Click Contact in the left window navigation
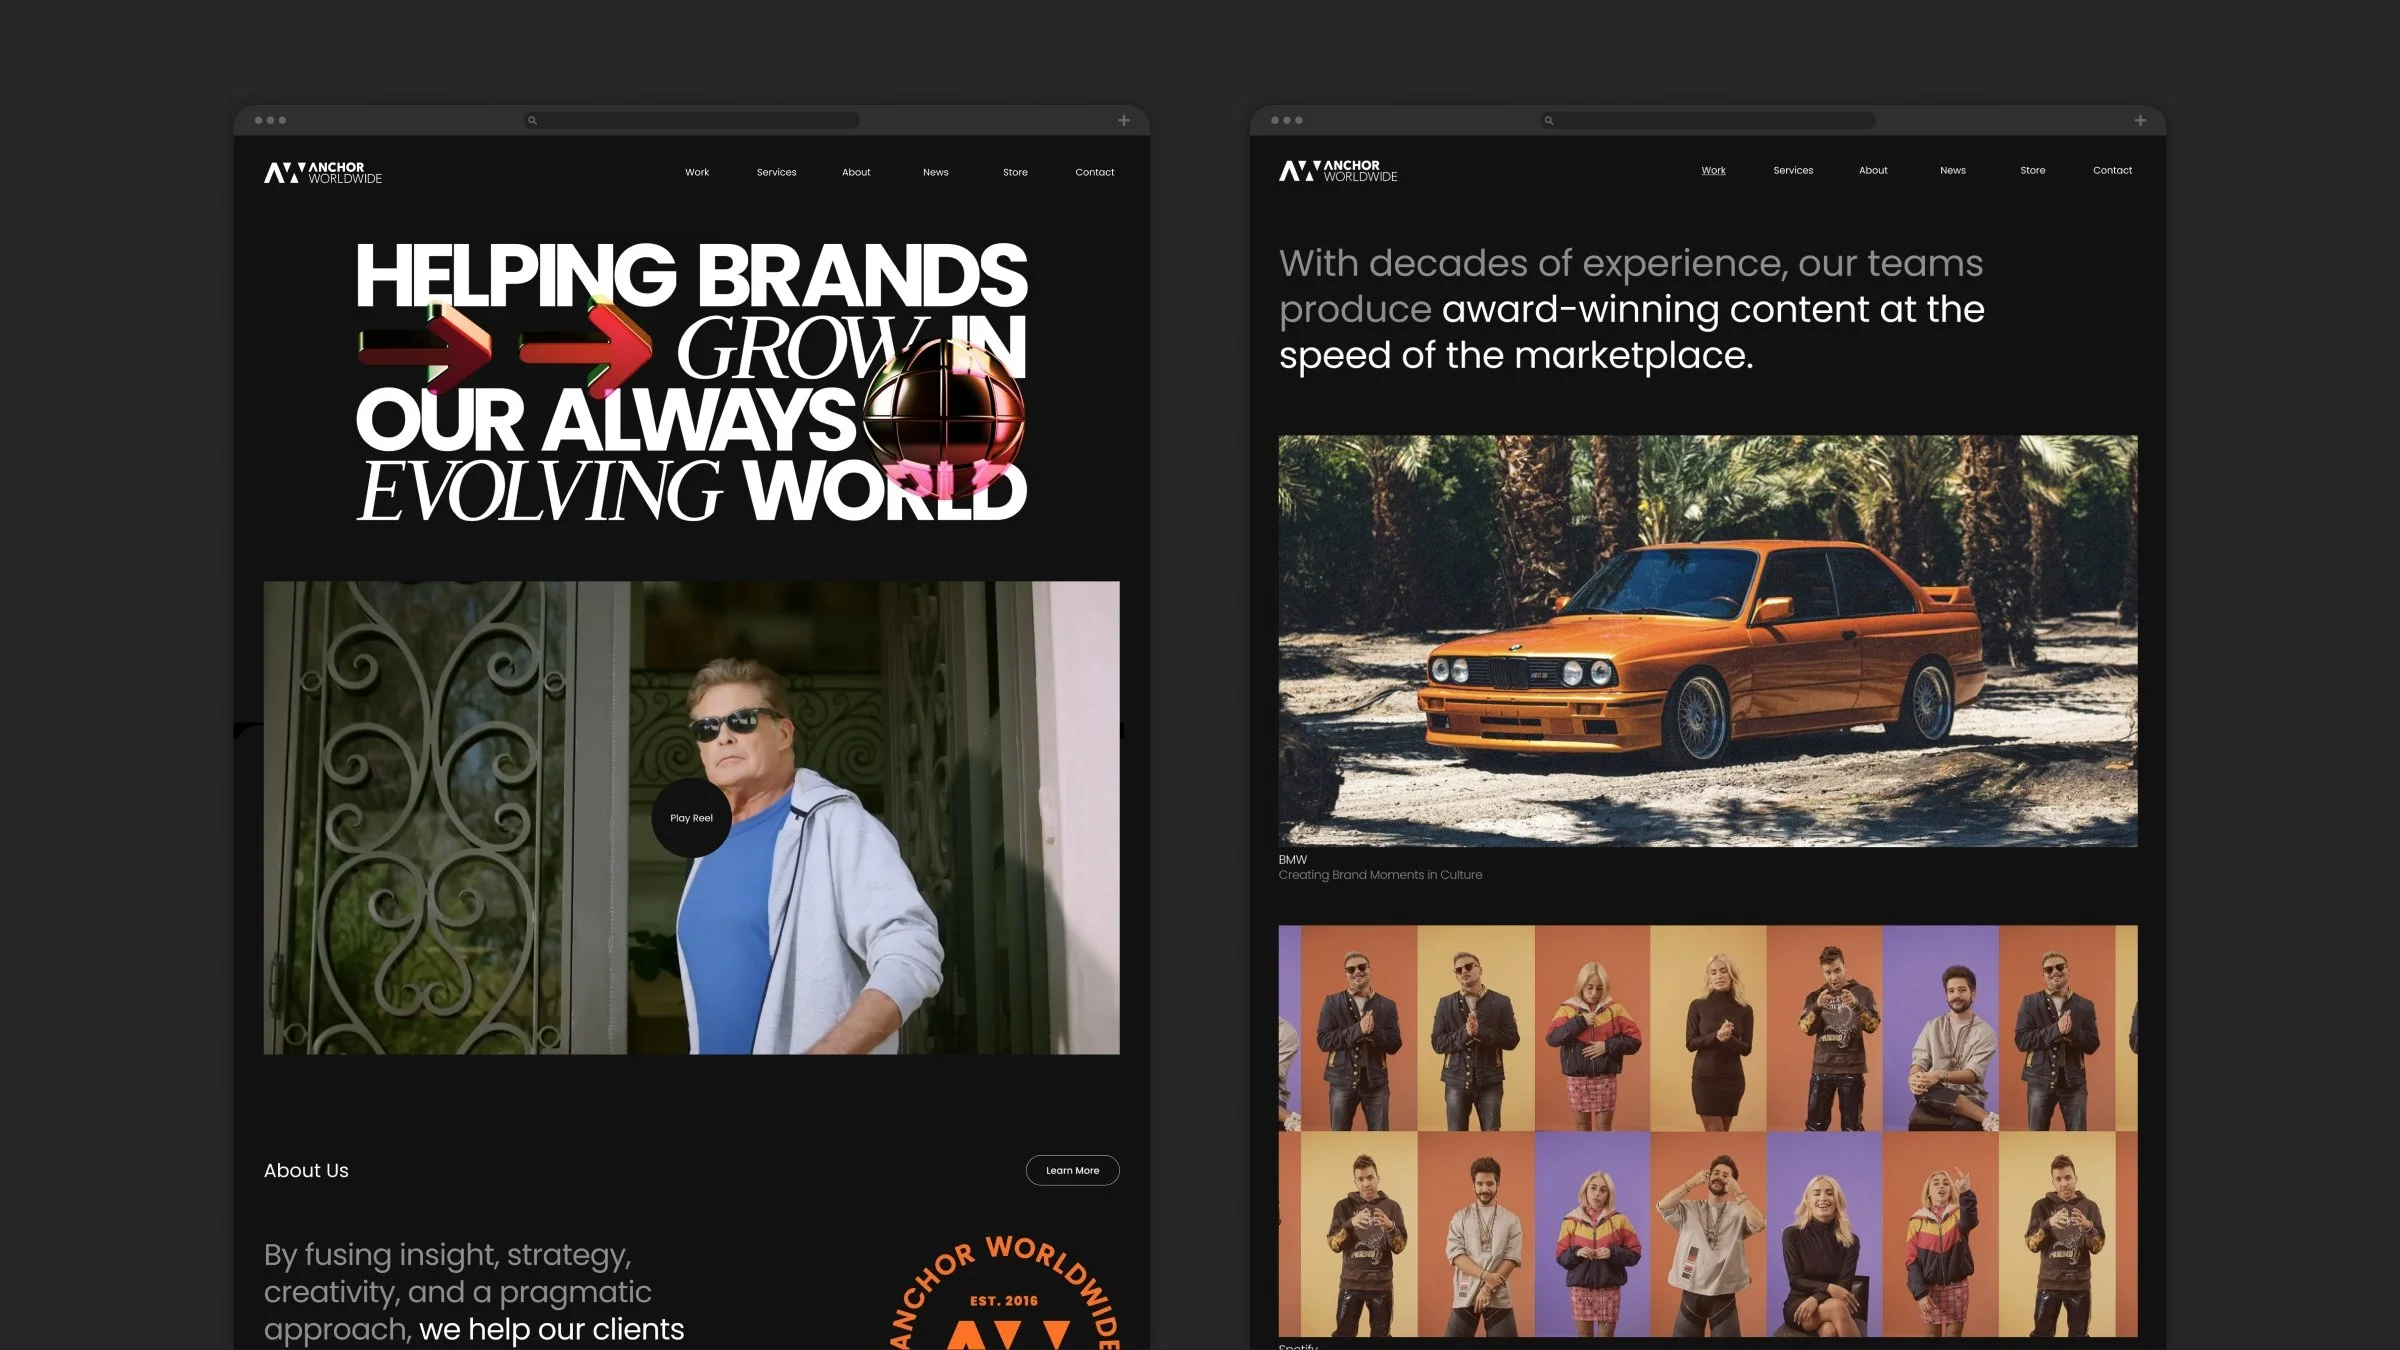 click(1094, 173)
